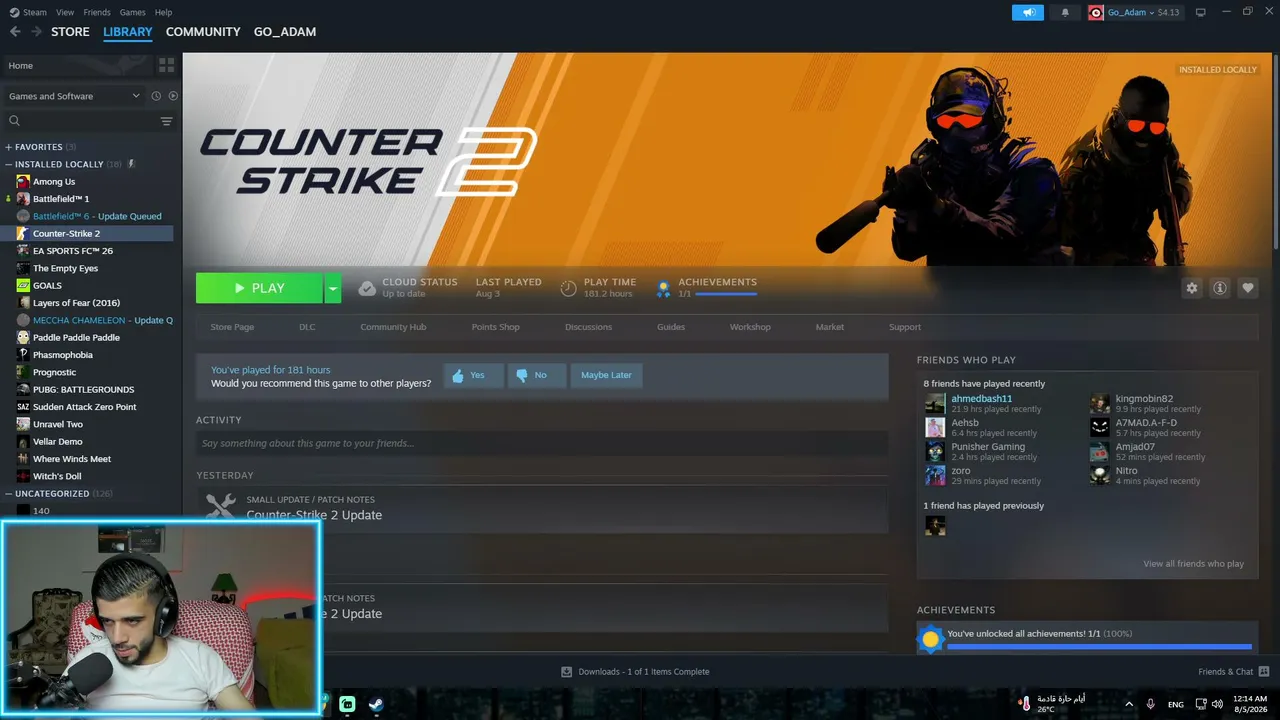Show hidden system tray icons

pyautogui.click(x=1129, y=704)
